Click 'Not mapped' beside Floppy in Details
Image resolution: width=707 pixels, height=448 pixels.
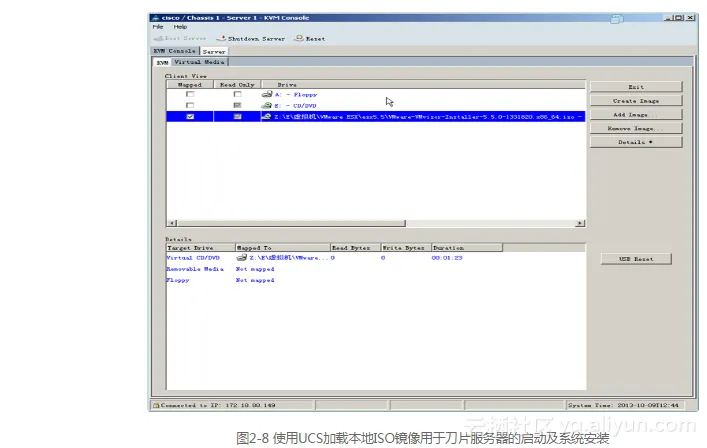click(255, 280)
